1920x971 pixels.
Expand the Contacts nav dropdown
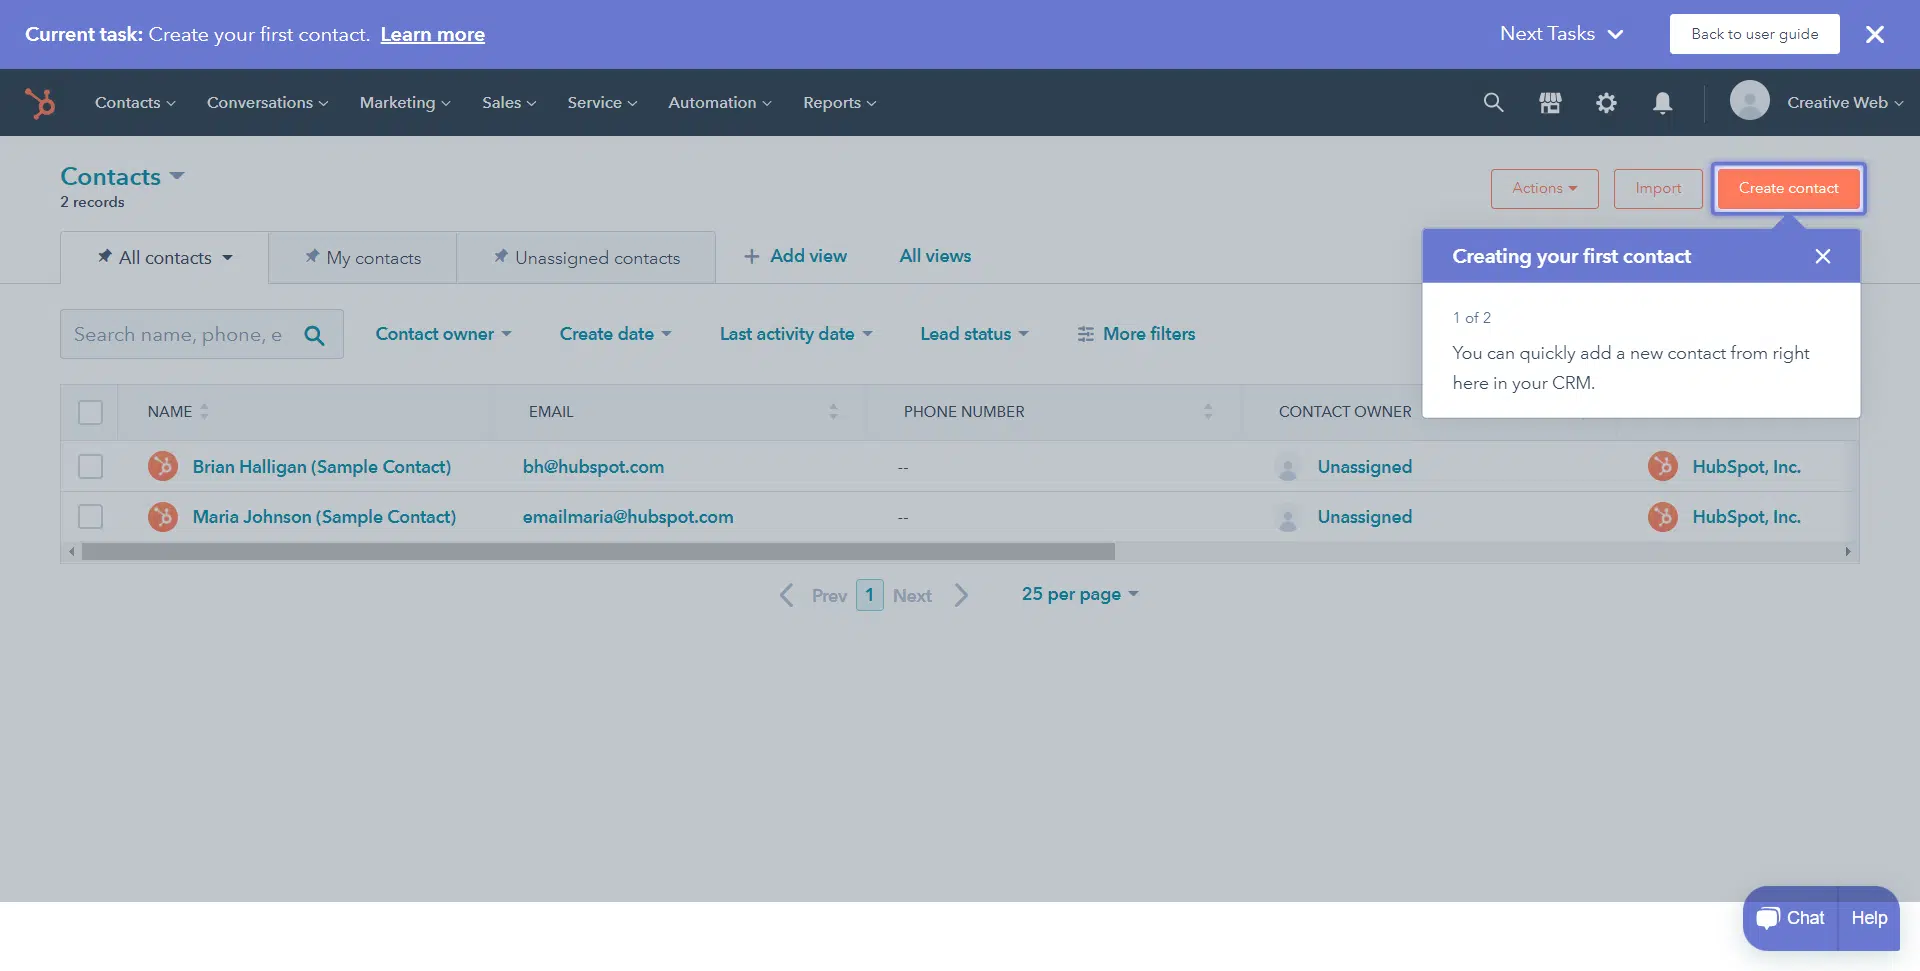pyautogui.click(x=135, y=102)
